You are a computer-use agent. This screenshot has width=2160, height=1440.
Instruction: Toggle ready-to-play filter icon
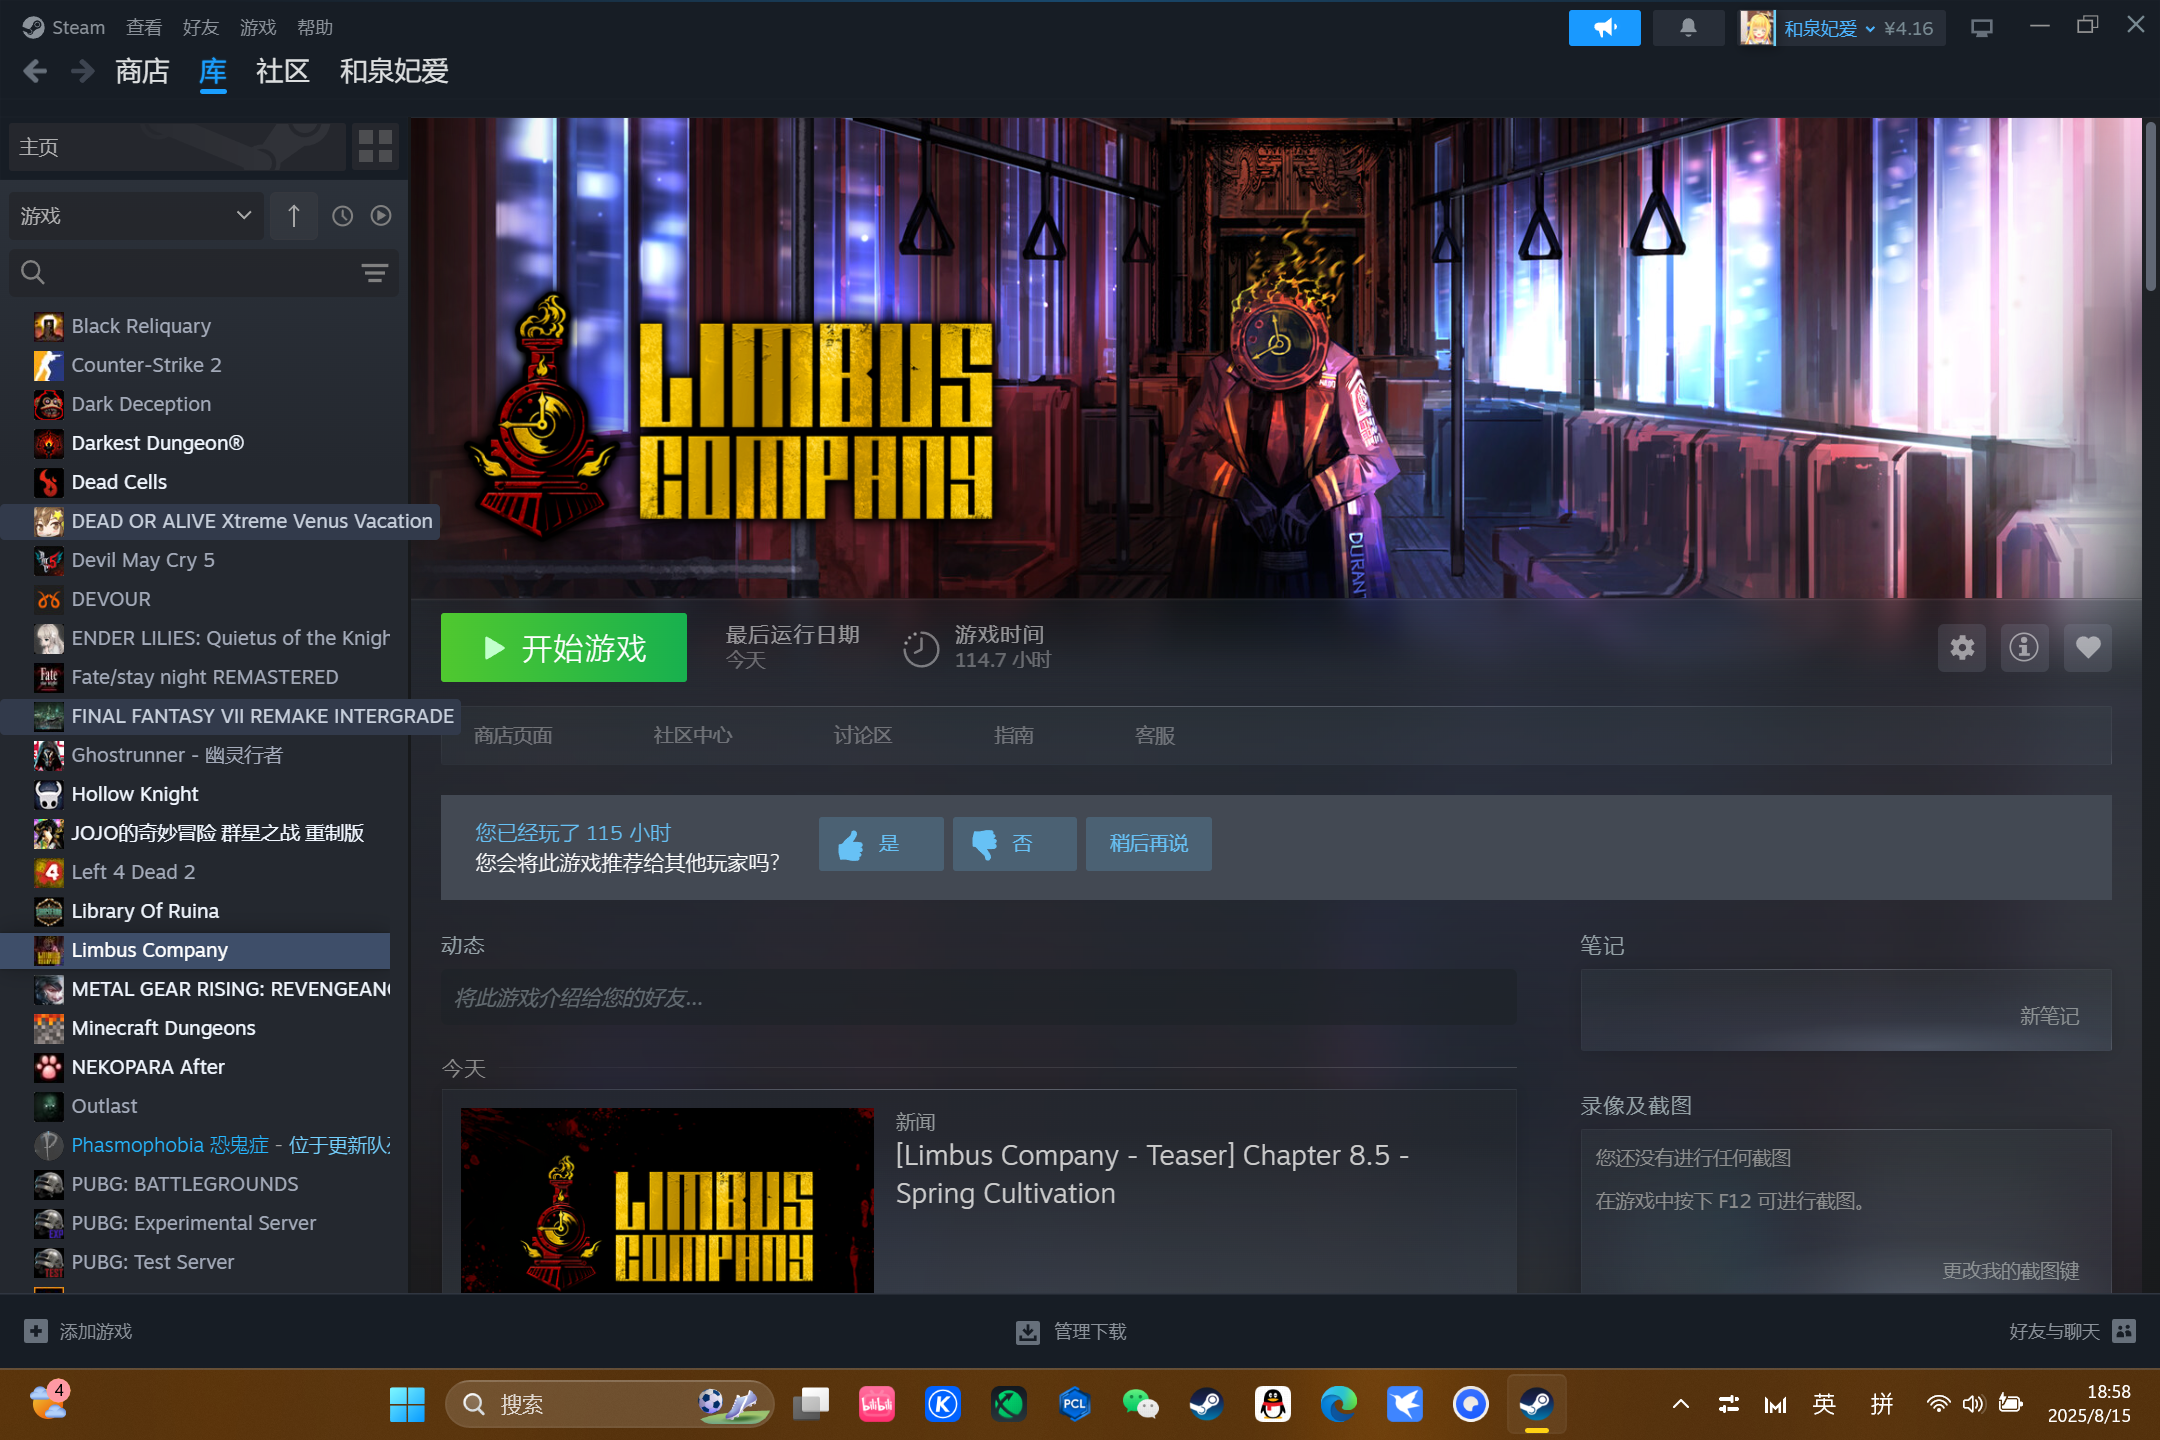pos(381,216)
